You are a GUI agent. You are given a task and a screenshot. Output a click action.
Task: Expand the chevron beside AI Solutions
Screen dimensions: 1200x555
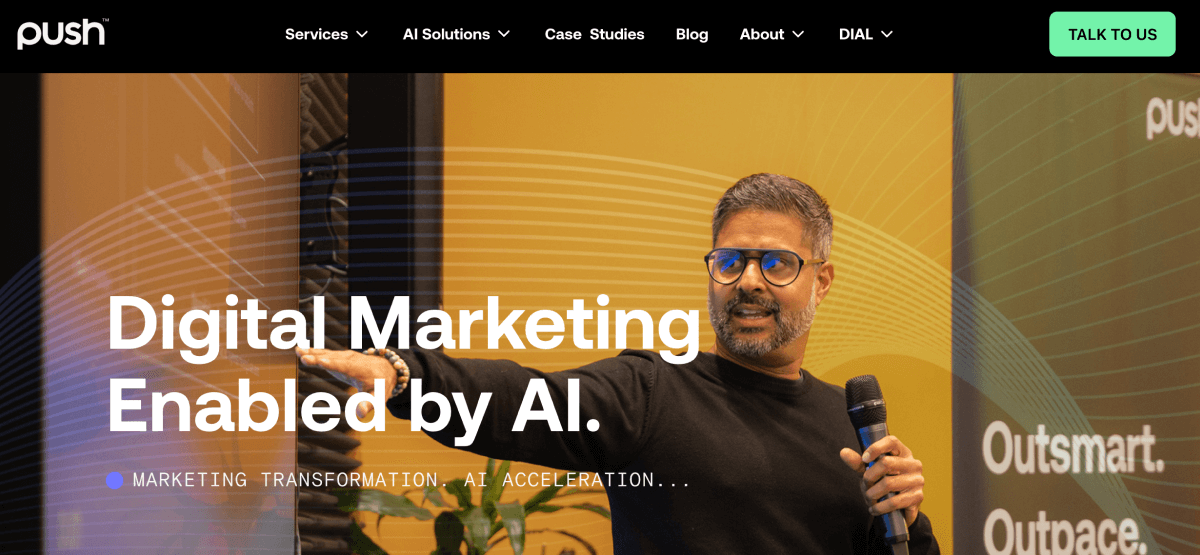(504, 34)
